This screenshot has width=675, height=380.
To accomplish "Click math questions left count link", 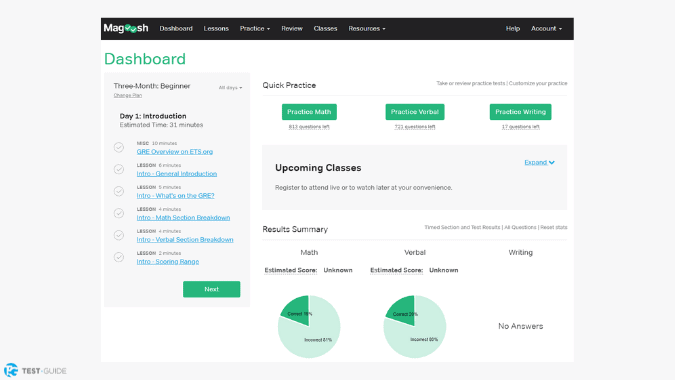I will click(309, 127).
